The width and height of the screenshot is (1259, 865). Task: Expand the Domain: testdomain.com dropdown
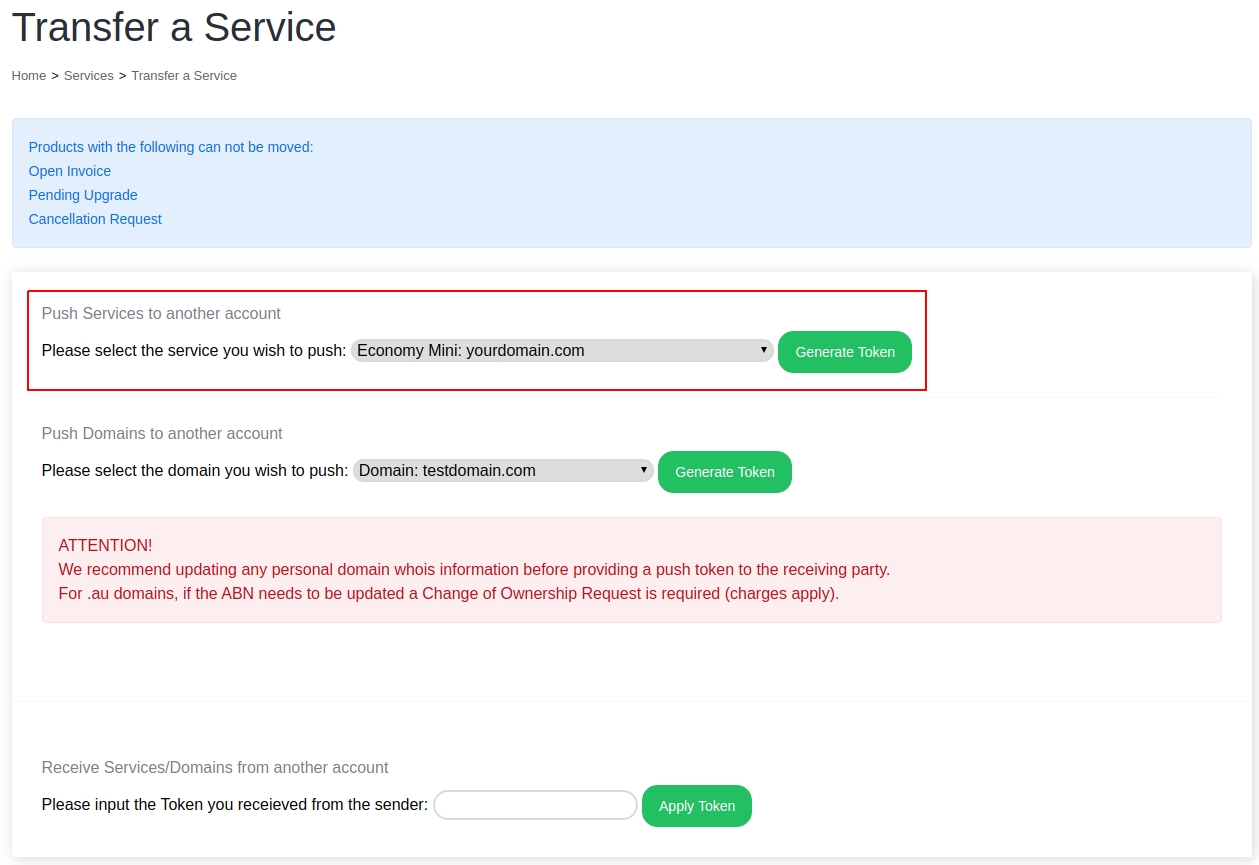pyautogui.click(x=503, y=471)
